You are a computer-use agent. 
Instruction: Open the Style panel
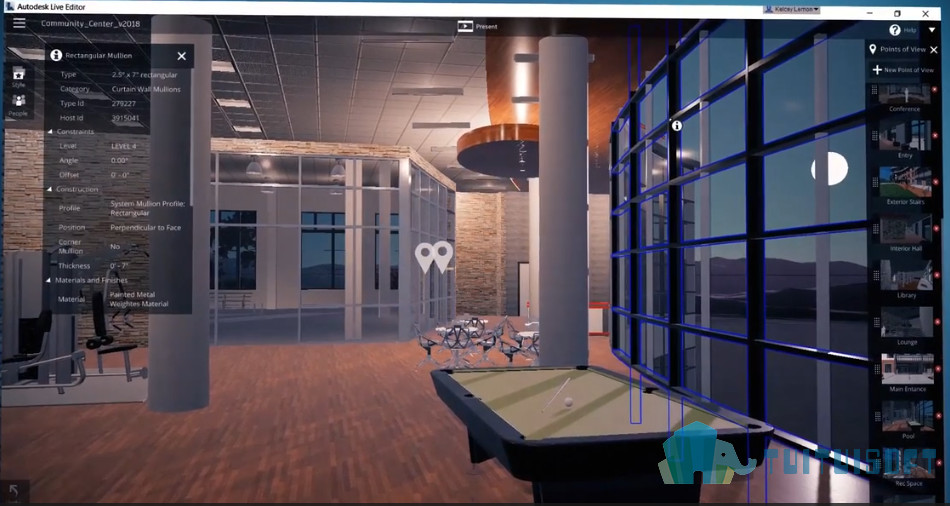[18, 76]
